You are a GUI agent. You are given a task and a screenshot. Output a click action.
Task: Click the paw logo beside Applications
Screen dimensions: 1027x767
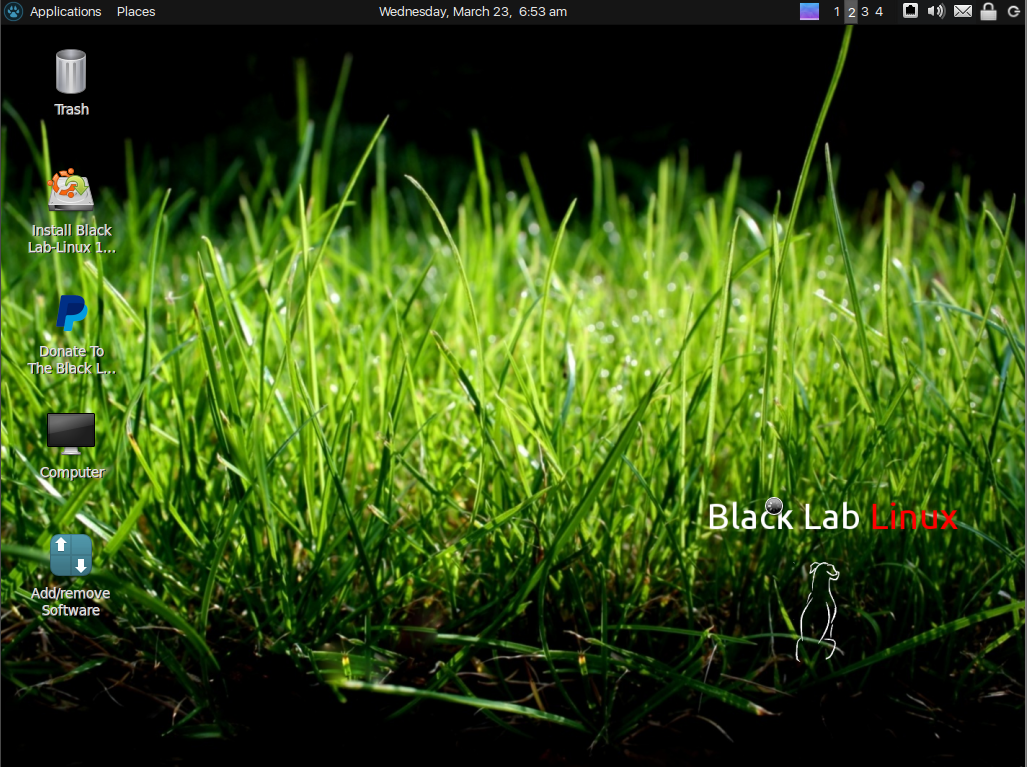point(14,11)
